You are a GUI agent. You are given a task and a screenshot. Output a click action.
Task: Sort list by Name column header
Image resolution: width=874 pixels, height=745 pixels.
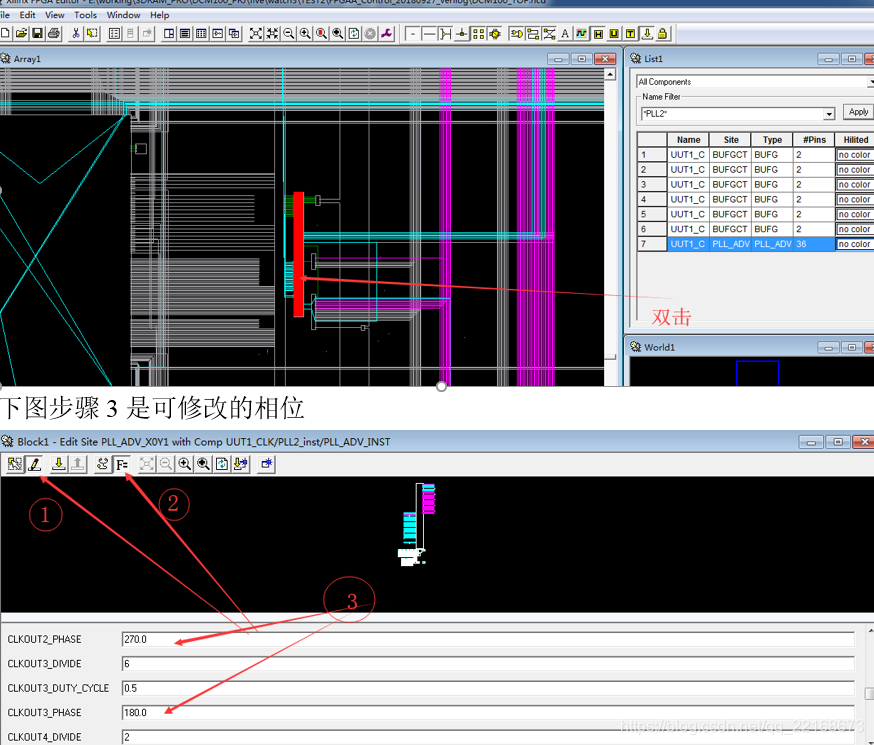click(x=688, y=140)
